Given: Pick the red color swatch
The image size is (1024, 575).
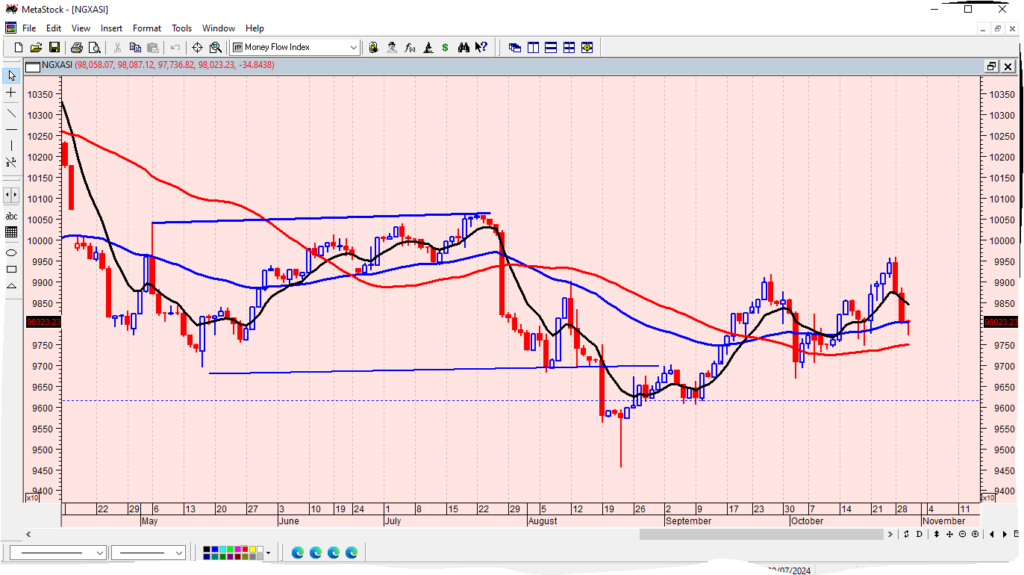Looking at the screenshot, I should [246, 549].
